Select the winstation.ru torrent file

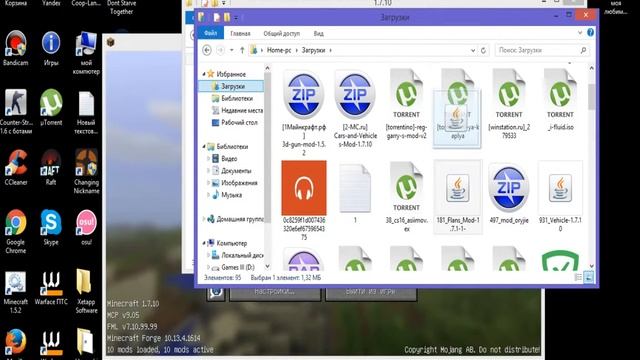coord(509,104)
